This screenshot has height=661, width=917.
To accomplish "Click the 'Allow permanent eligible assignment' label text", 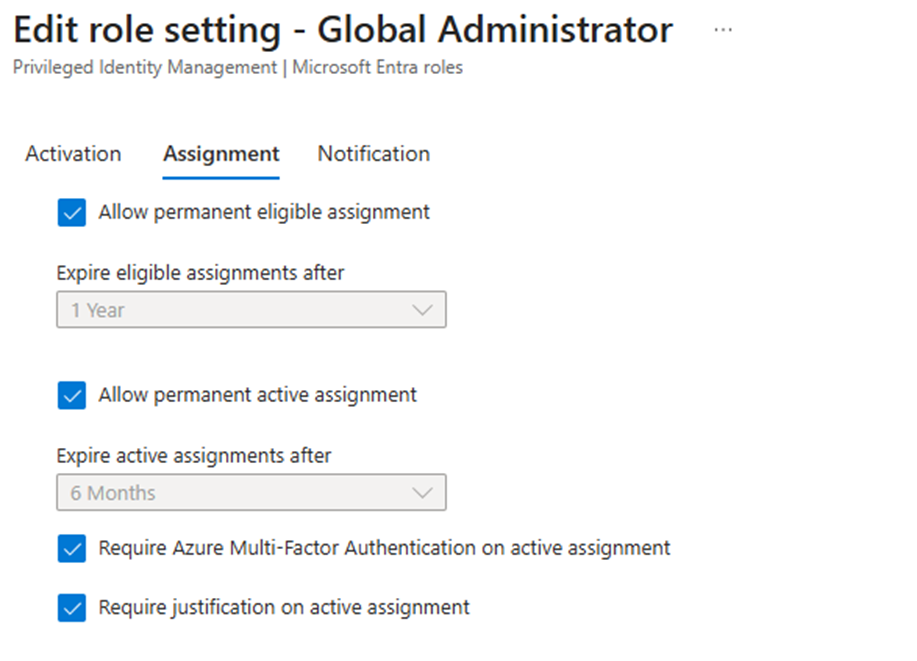I will tap(264, 212).
